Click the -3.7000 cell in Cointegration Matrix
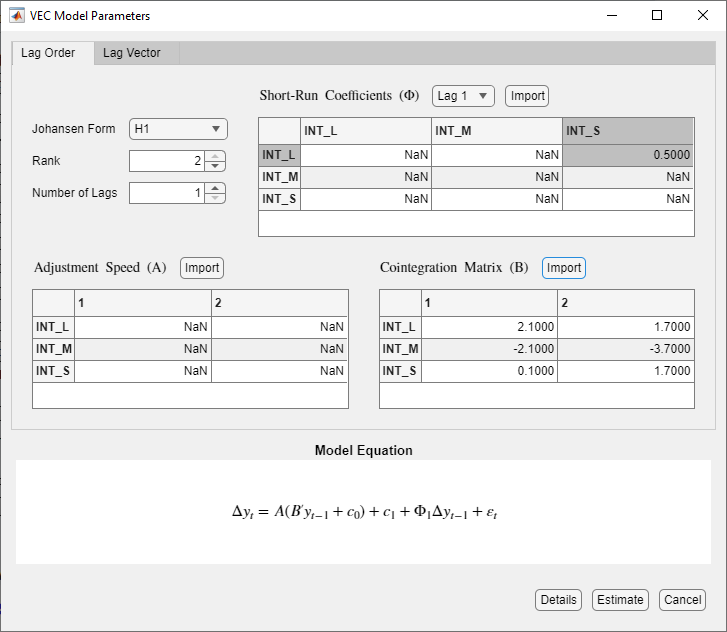 click(x=625, y=349)
